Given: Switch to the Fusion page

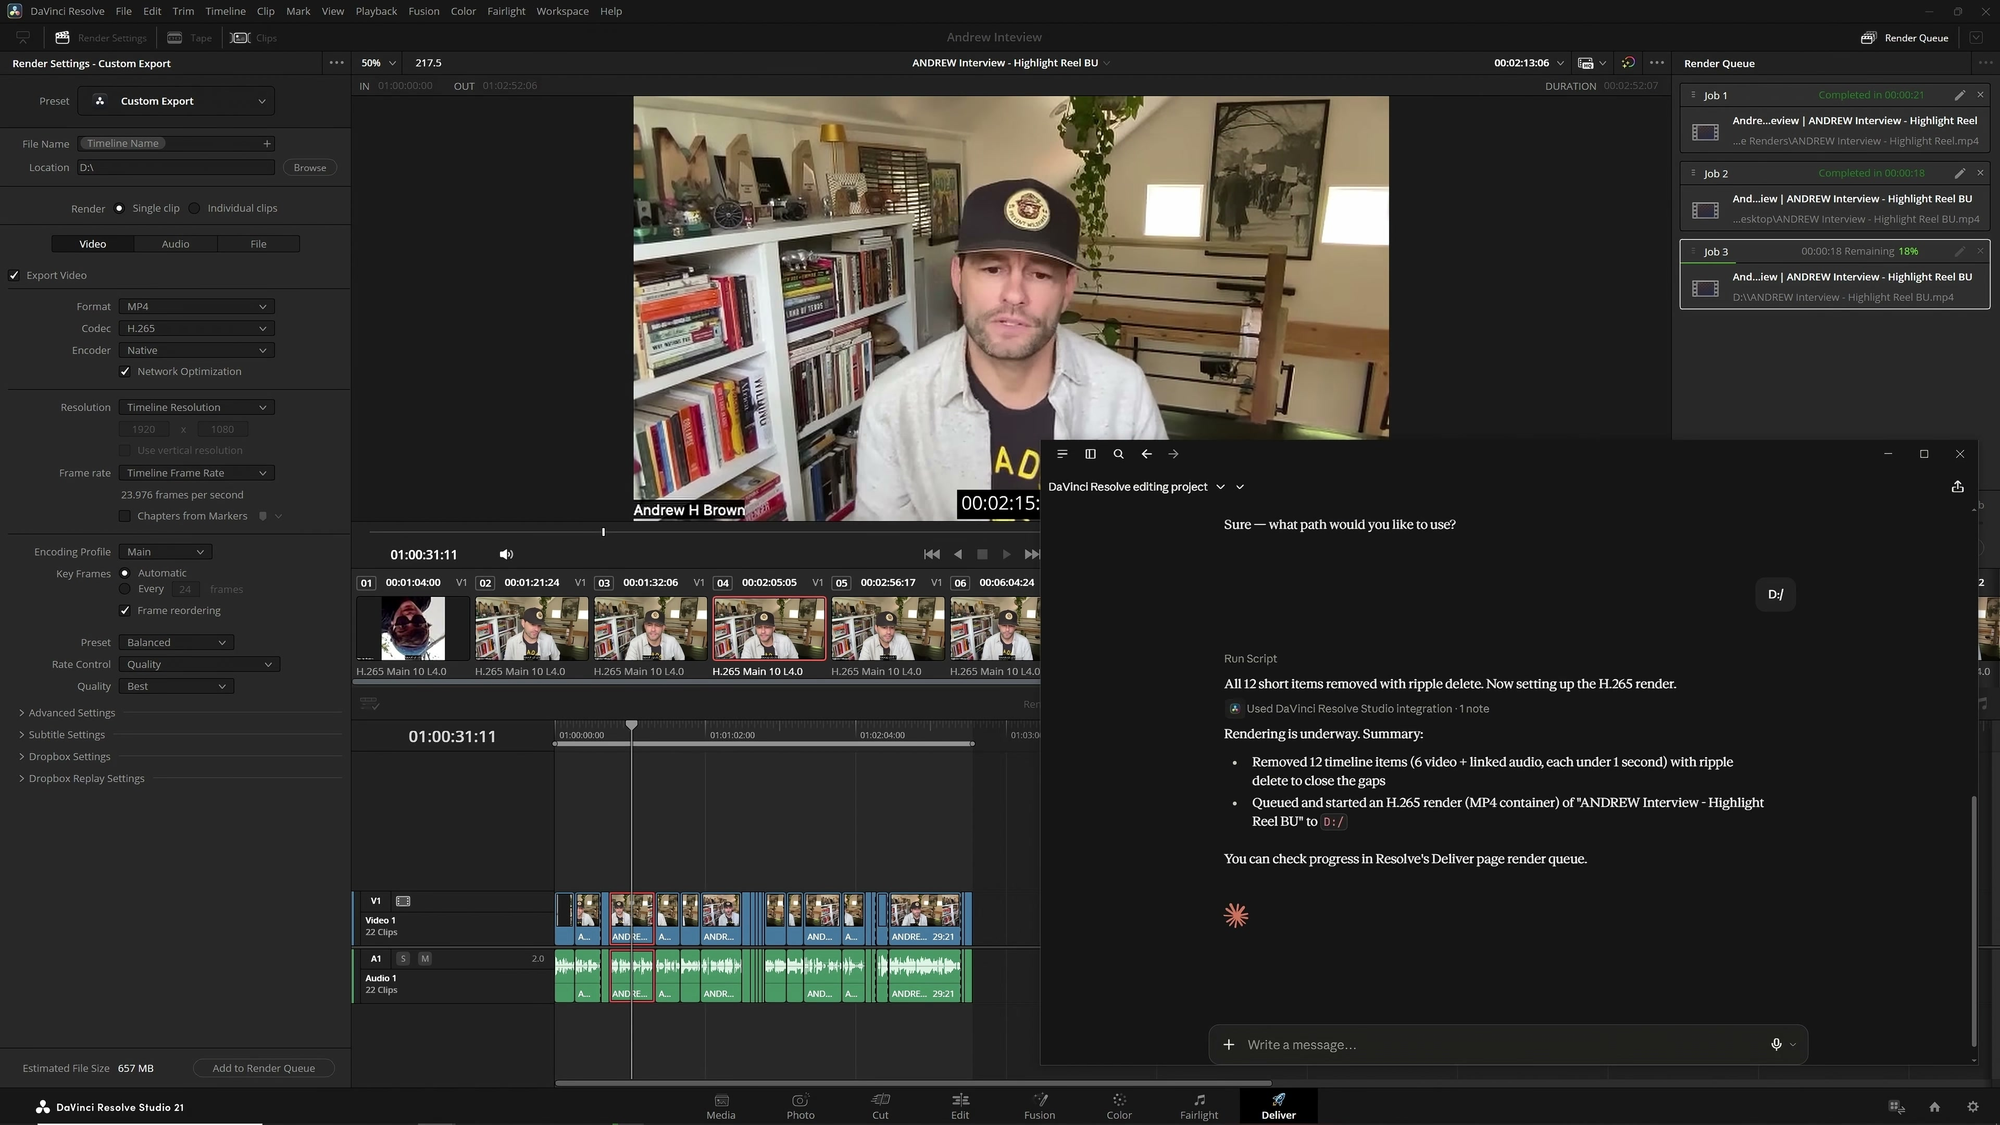Looking at the screenshot, I should [x=1039, y=1106].
